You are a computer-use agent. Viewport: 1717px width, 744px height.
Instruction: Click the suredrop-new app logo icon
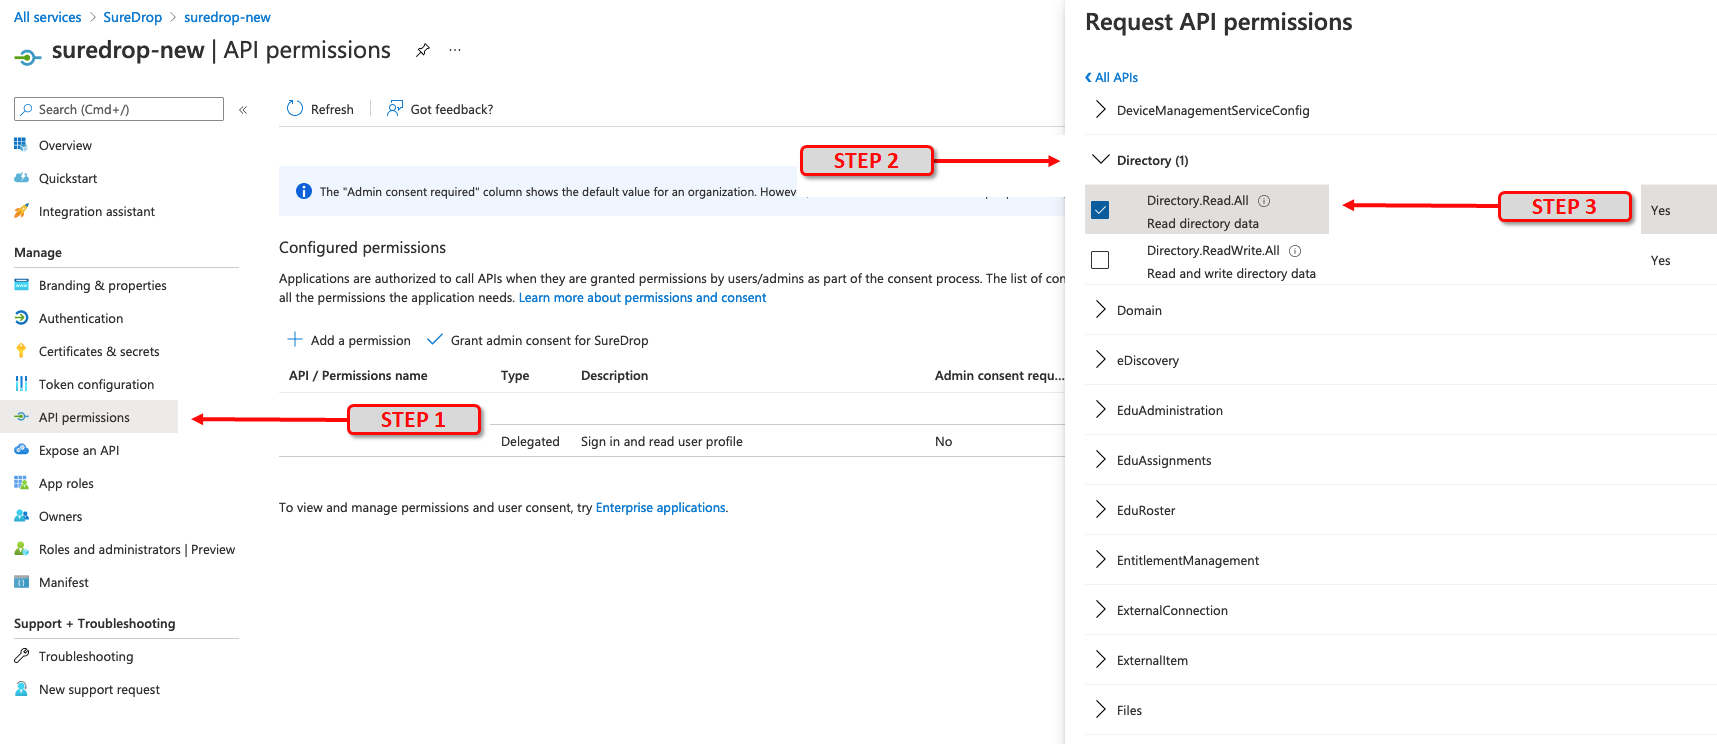28,57
